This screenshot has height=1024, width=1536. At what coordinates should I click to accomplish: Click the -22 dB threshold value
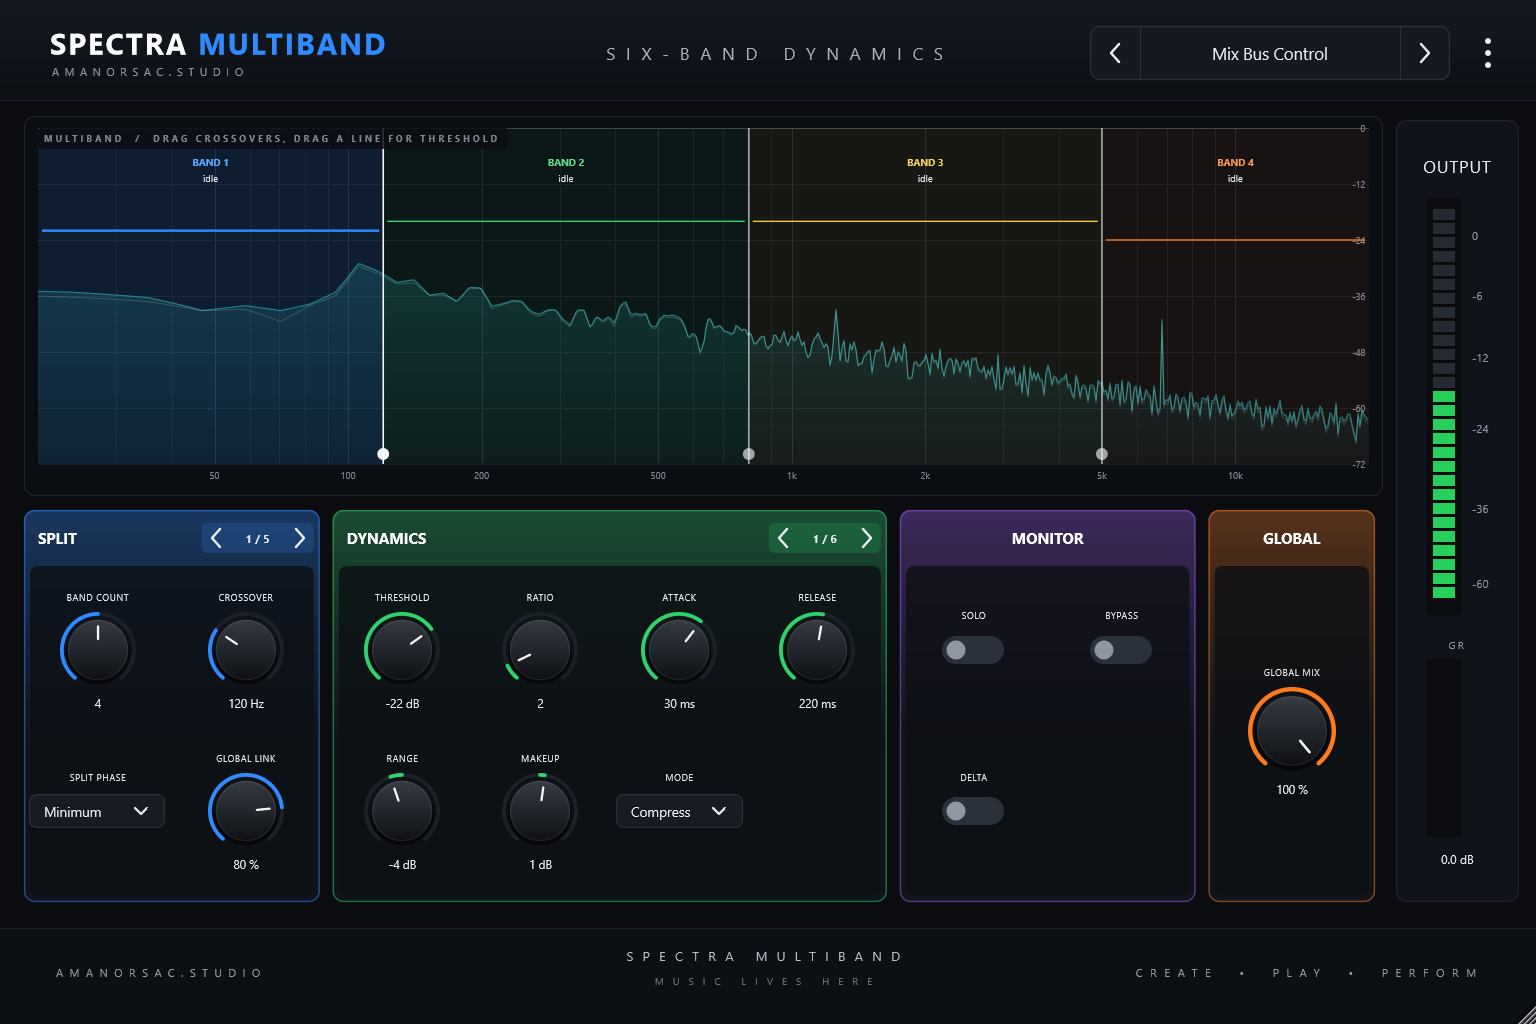[402, 704]
